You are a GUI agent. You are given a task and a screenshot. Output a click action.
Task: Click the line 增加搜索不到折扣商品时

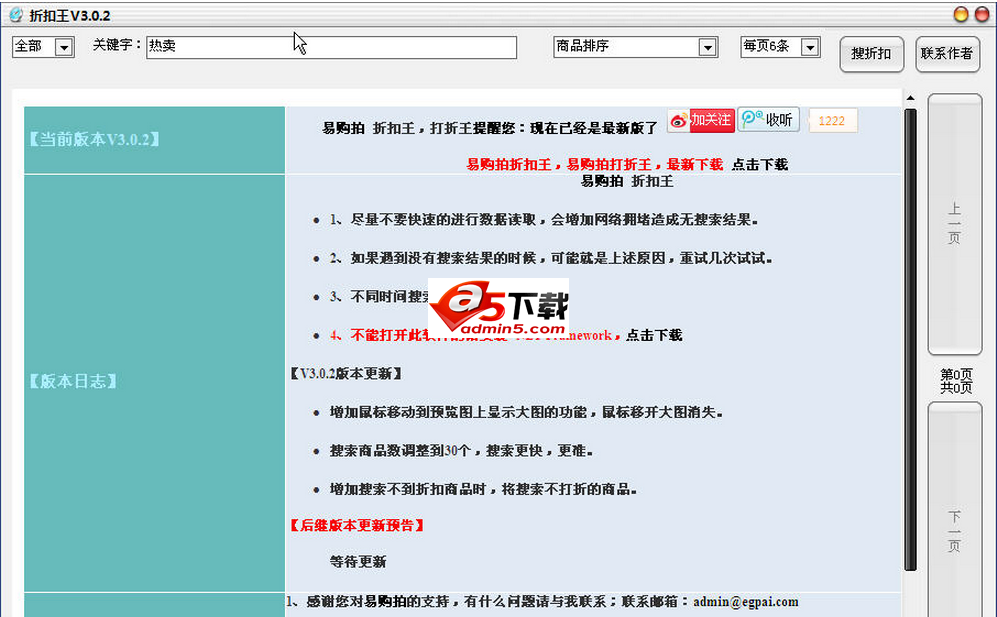coord(483,489)
